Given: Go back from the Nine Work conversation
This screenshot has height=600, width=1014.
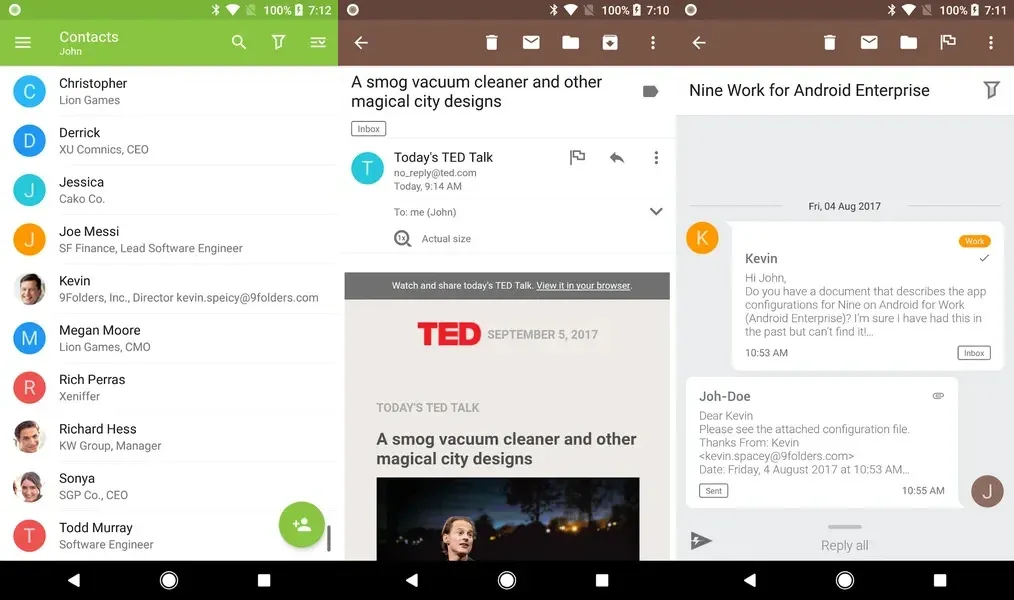Looking at the screenshot, I should [699, 43].
